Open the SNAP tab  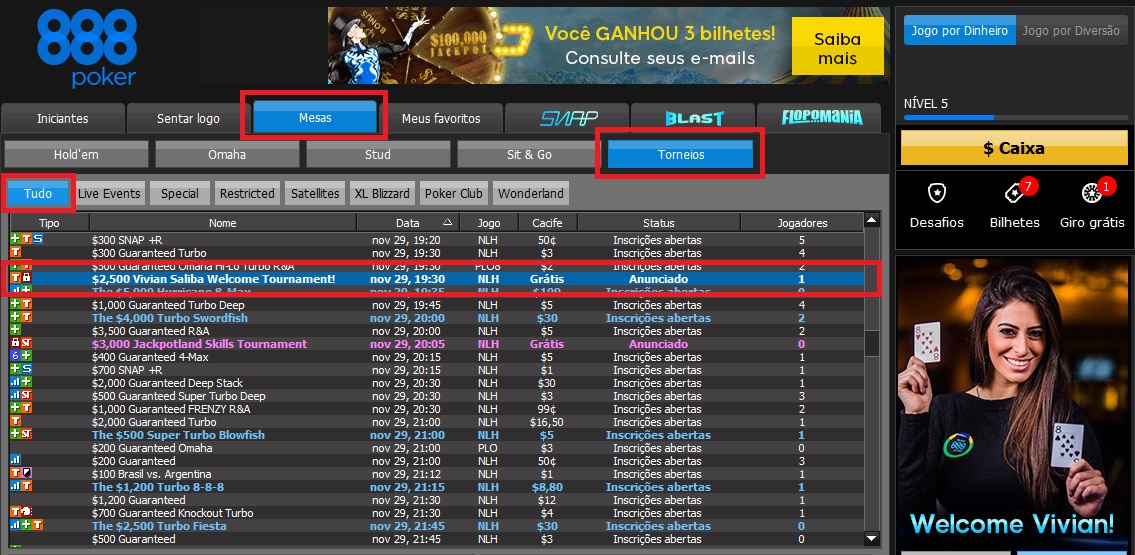tap(568, 119)
